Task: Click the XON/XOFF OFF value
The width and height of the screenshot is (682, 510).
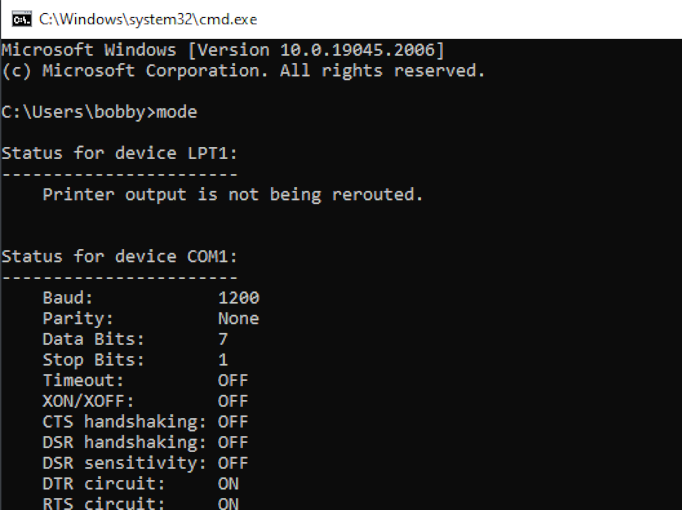Action: tap(233, 401)
